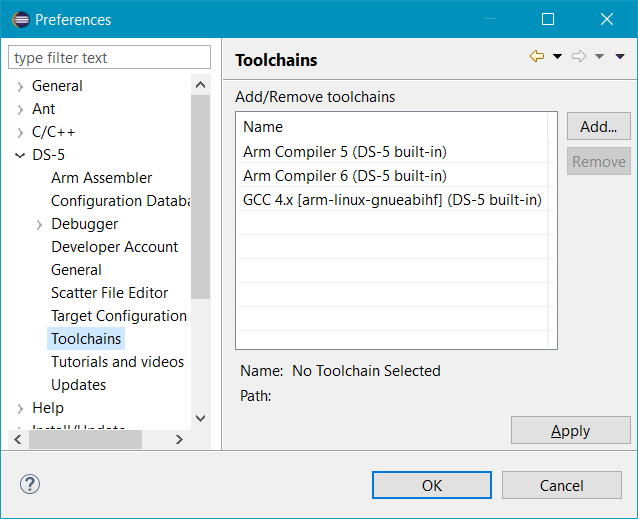The height and width of the screenshot is (519, 638).
Task: Click the back navigation arrow icon
Action: click(x=537, y=57)
